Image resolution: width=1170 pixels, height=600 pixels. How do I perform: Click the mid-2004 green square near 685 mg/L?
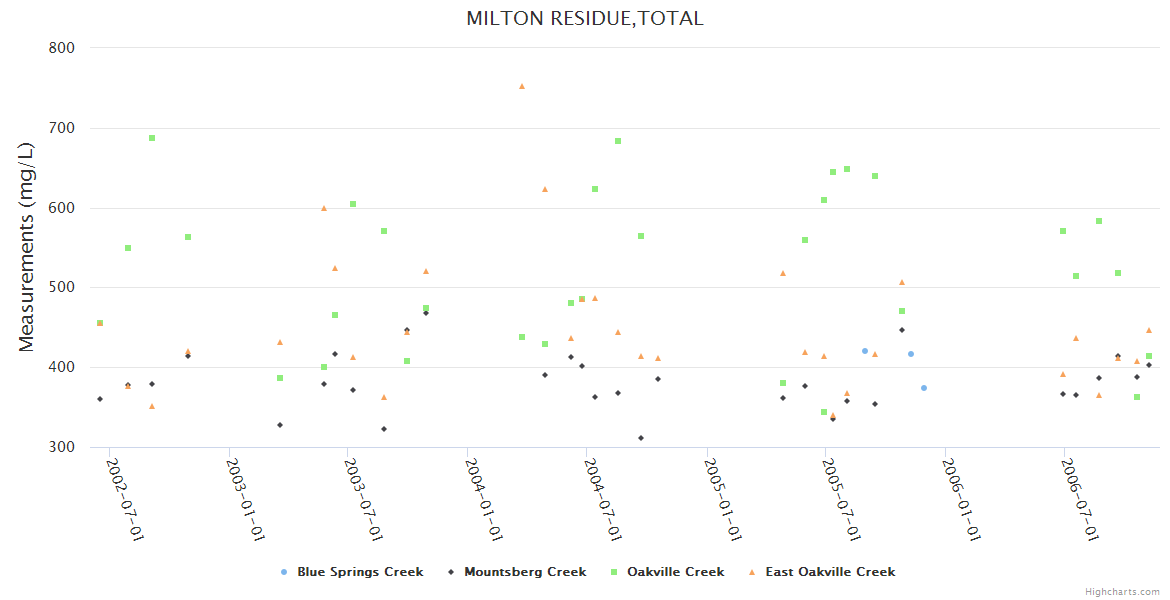pos(618,141)
